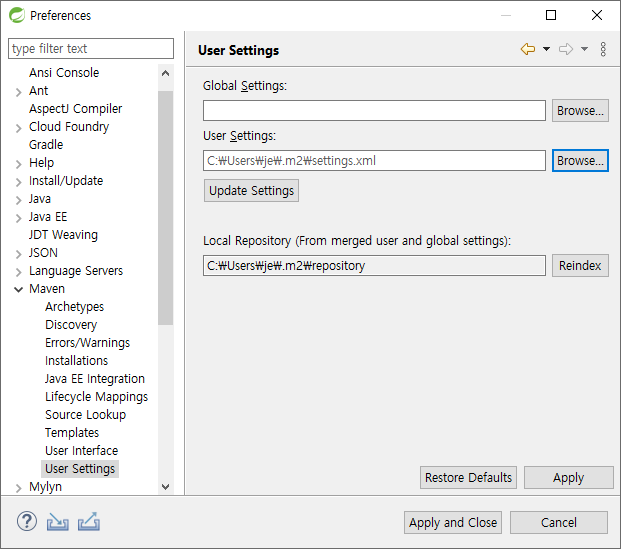Viewport: 621px width, 549px height.
Task: Expand the Cloud Foundry node
Action: 19,127
